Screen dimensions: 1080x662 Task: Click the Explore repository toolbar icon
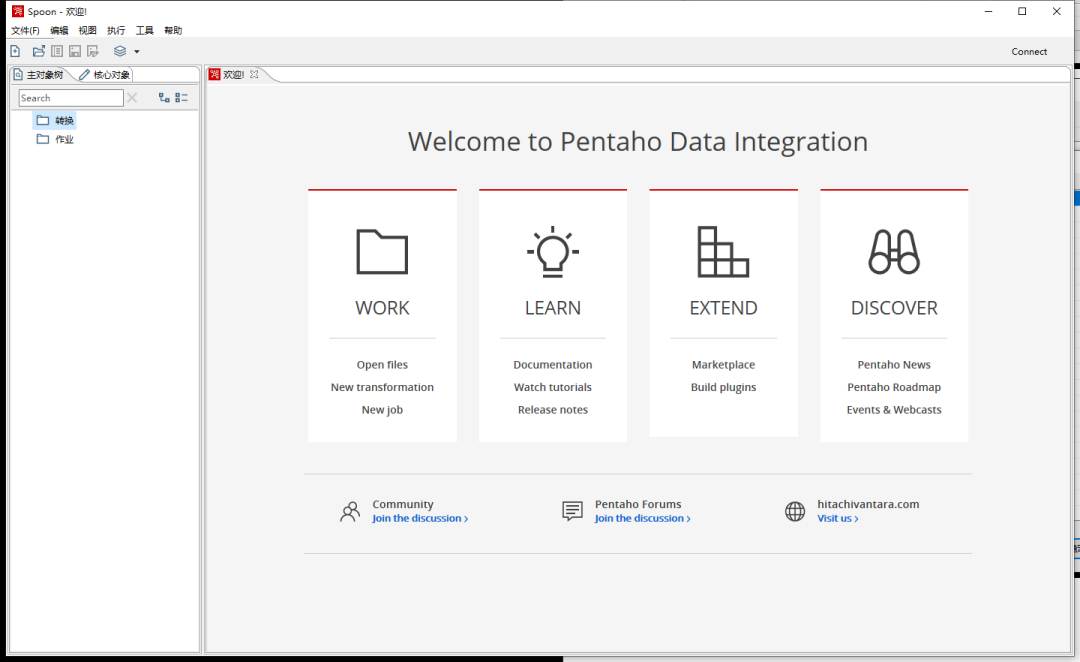point(57,51)
